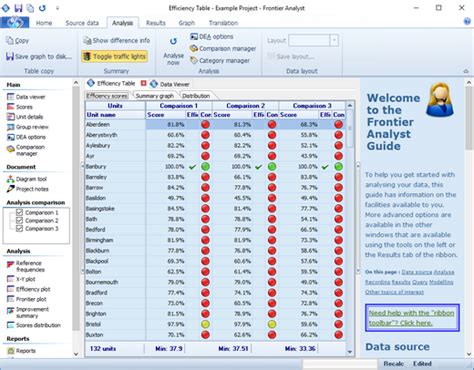Open ribbon toolbar help link
The image size is (474, 370).
click(x=411, y=318)
